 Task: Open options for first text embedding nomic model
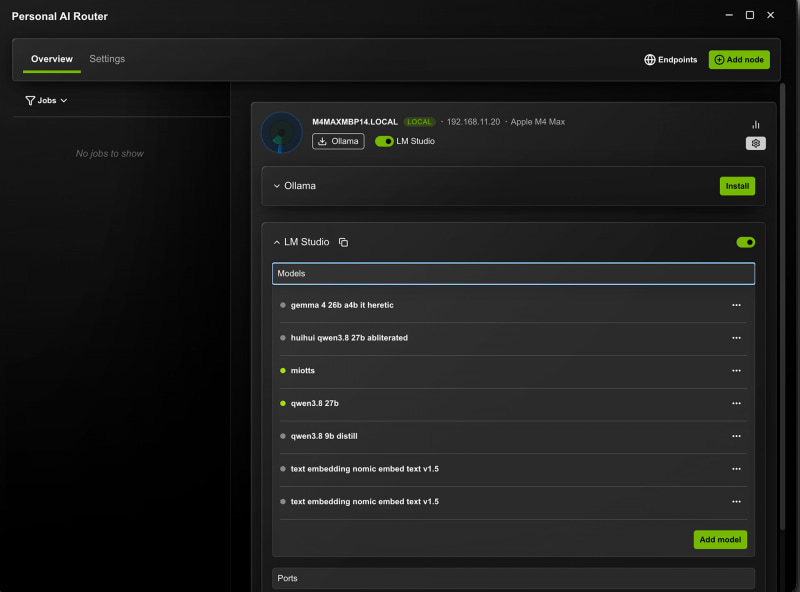click(x=736, y=468)
